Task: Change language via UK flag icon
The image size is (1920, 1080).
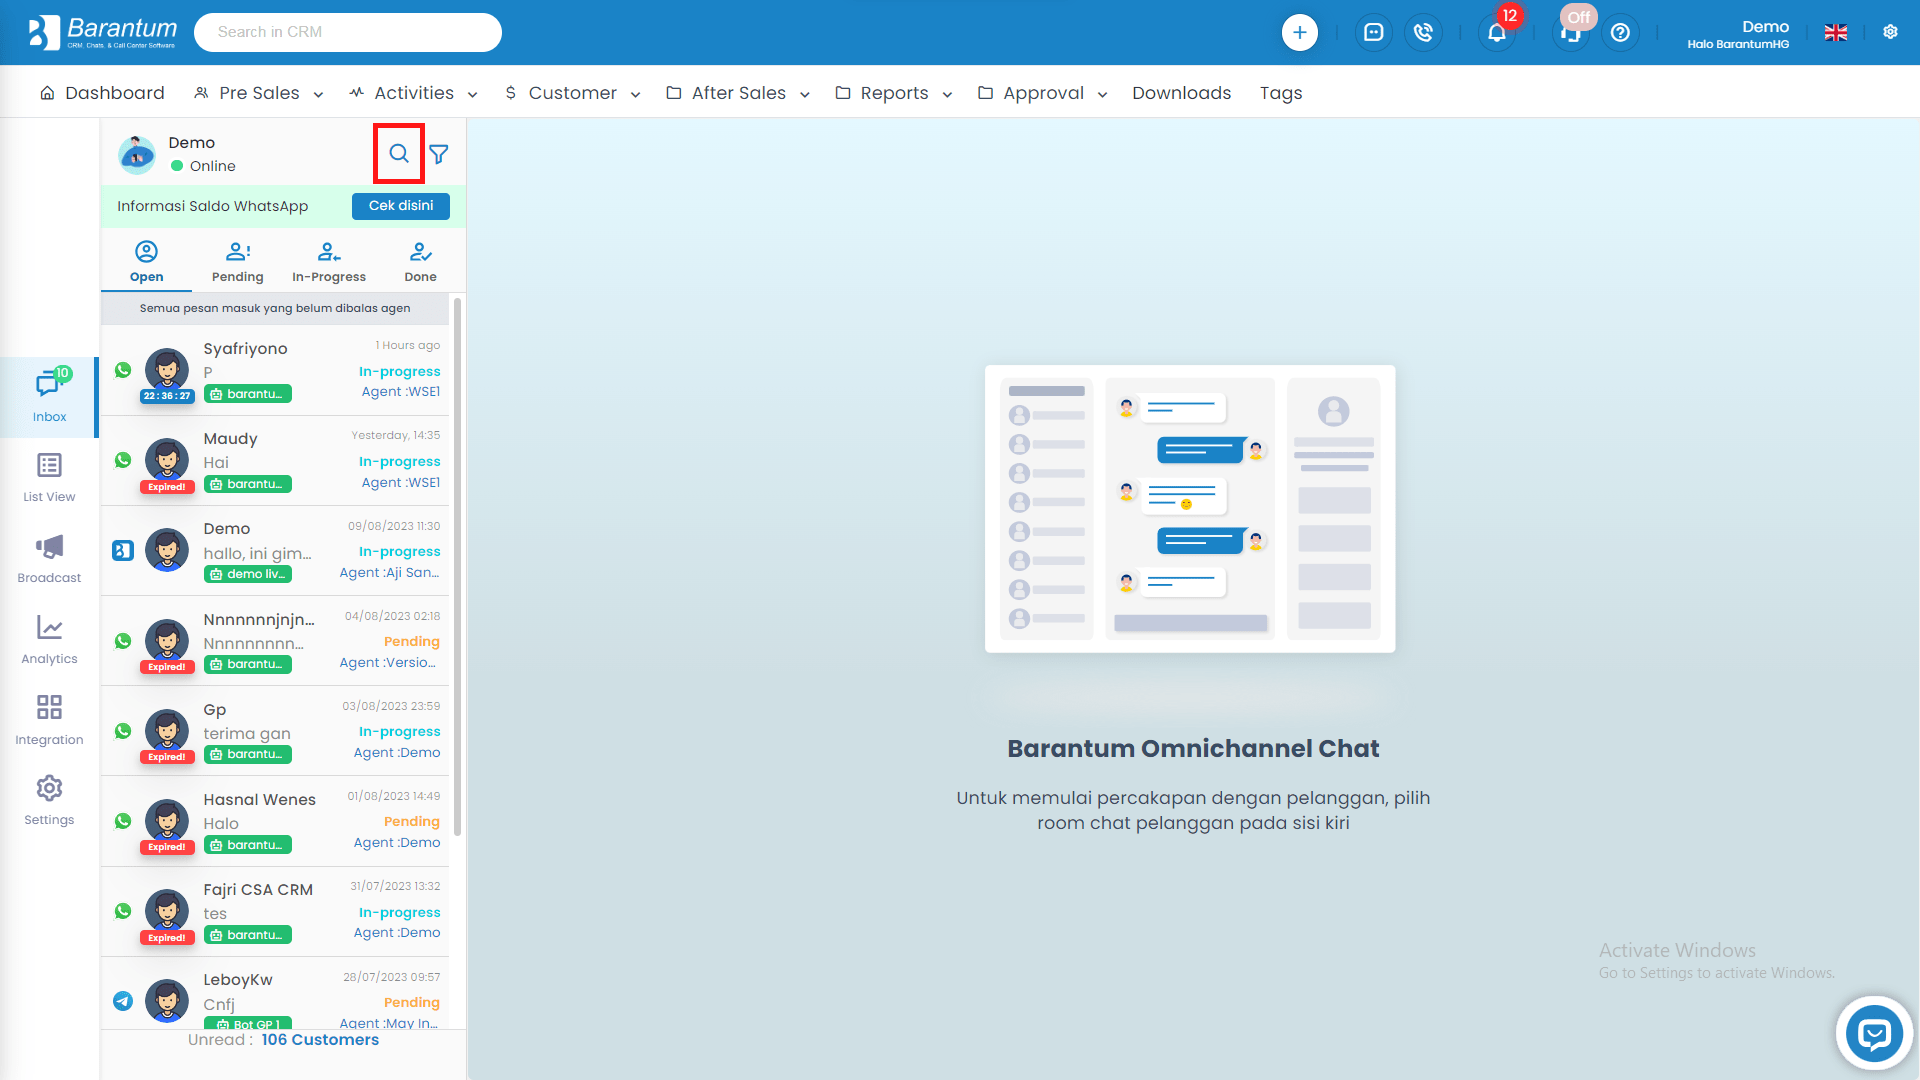Action: [1836, 32]
